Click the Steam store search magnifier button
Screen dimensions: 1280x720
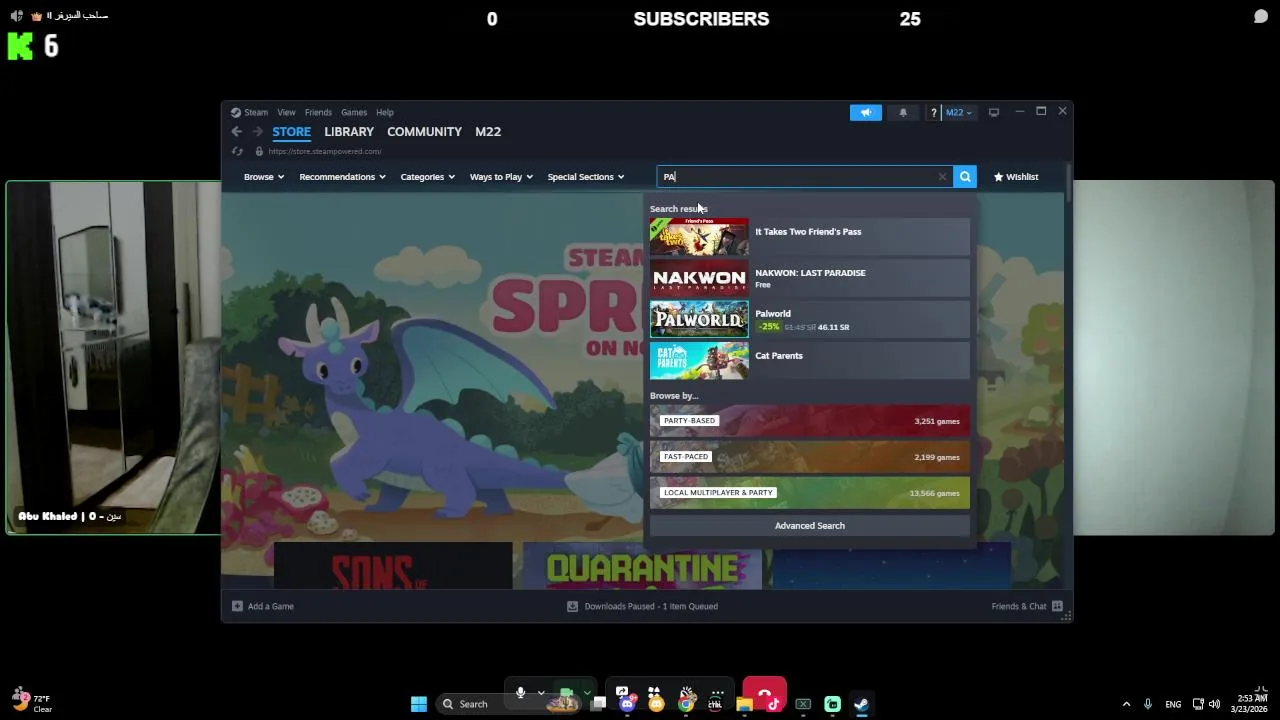coord(965,177)
